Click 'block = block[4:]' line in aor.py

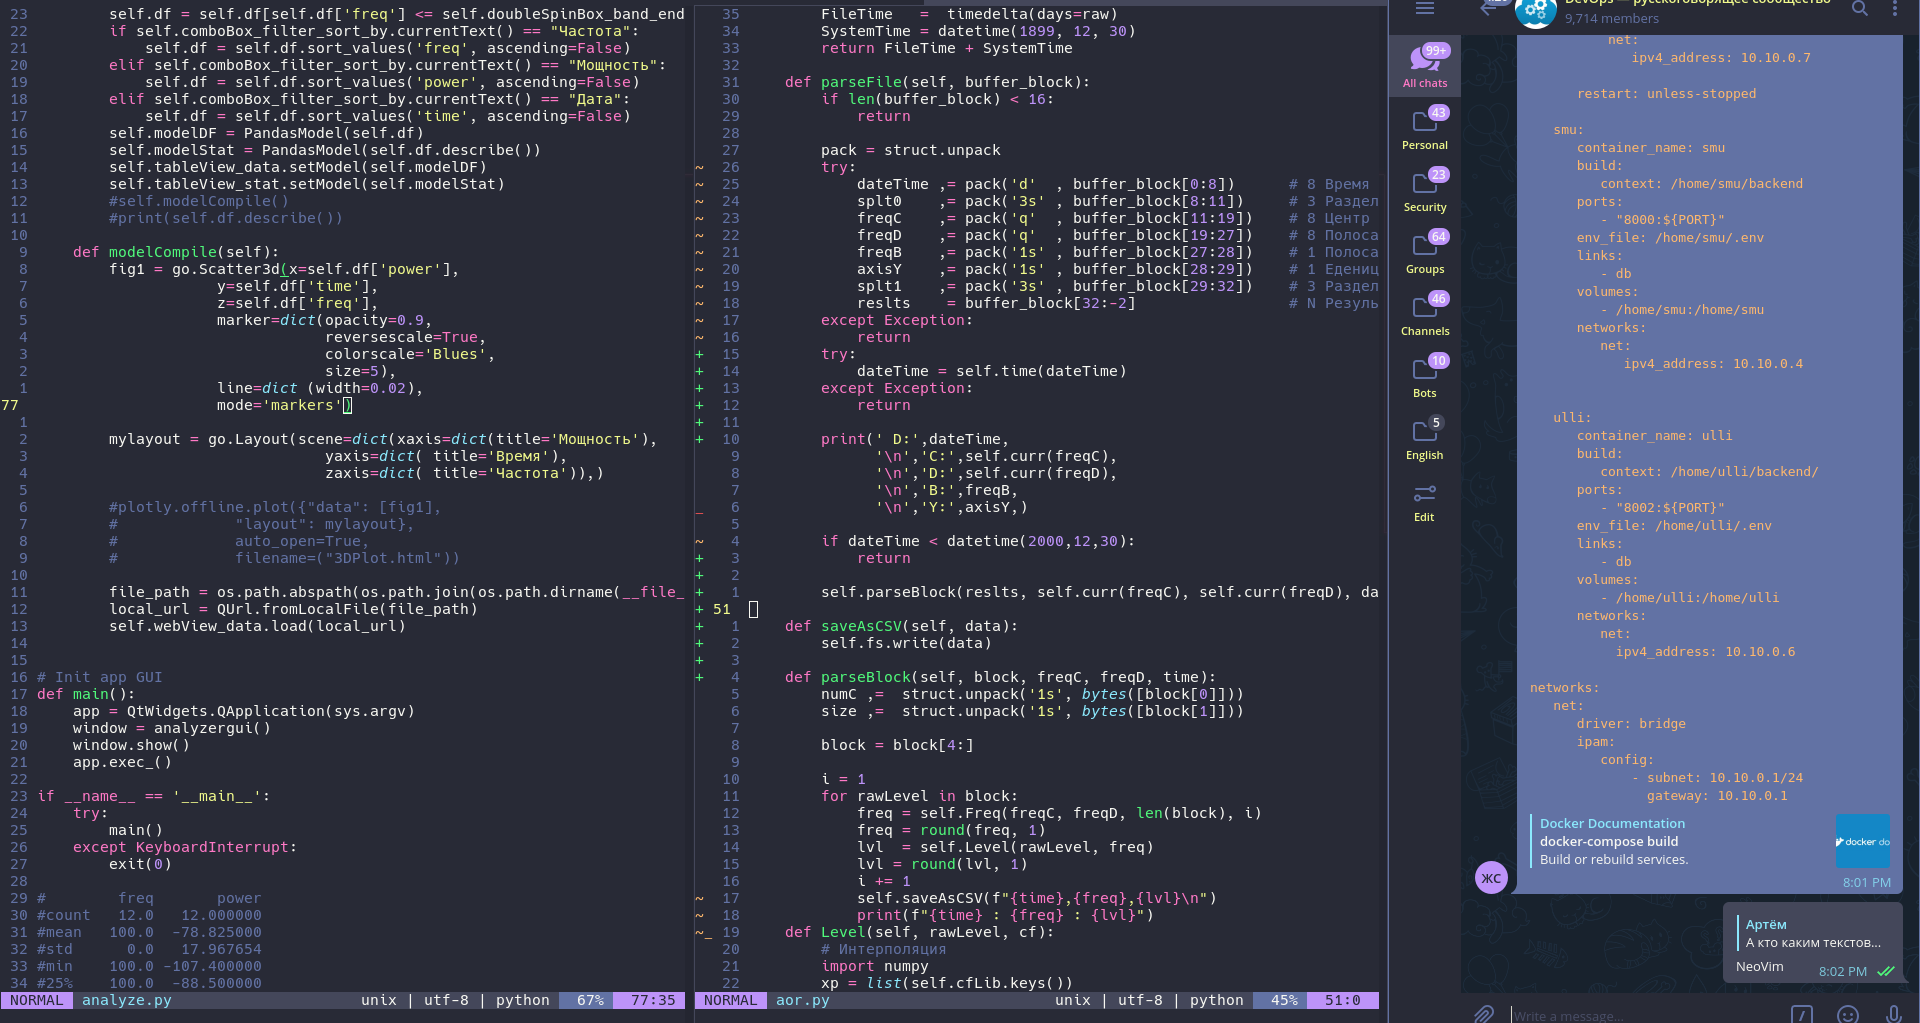coord(896,745)
